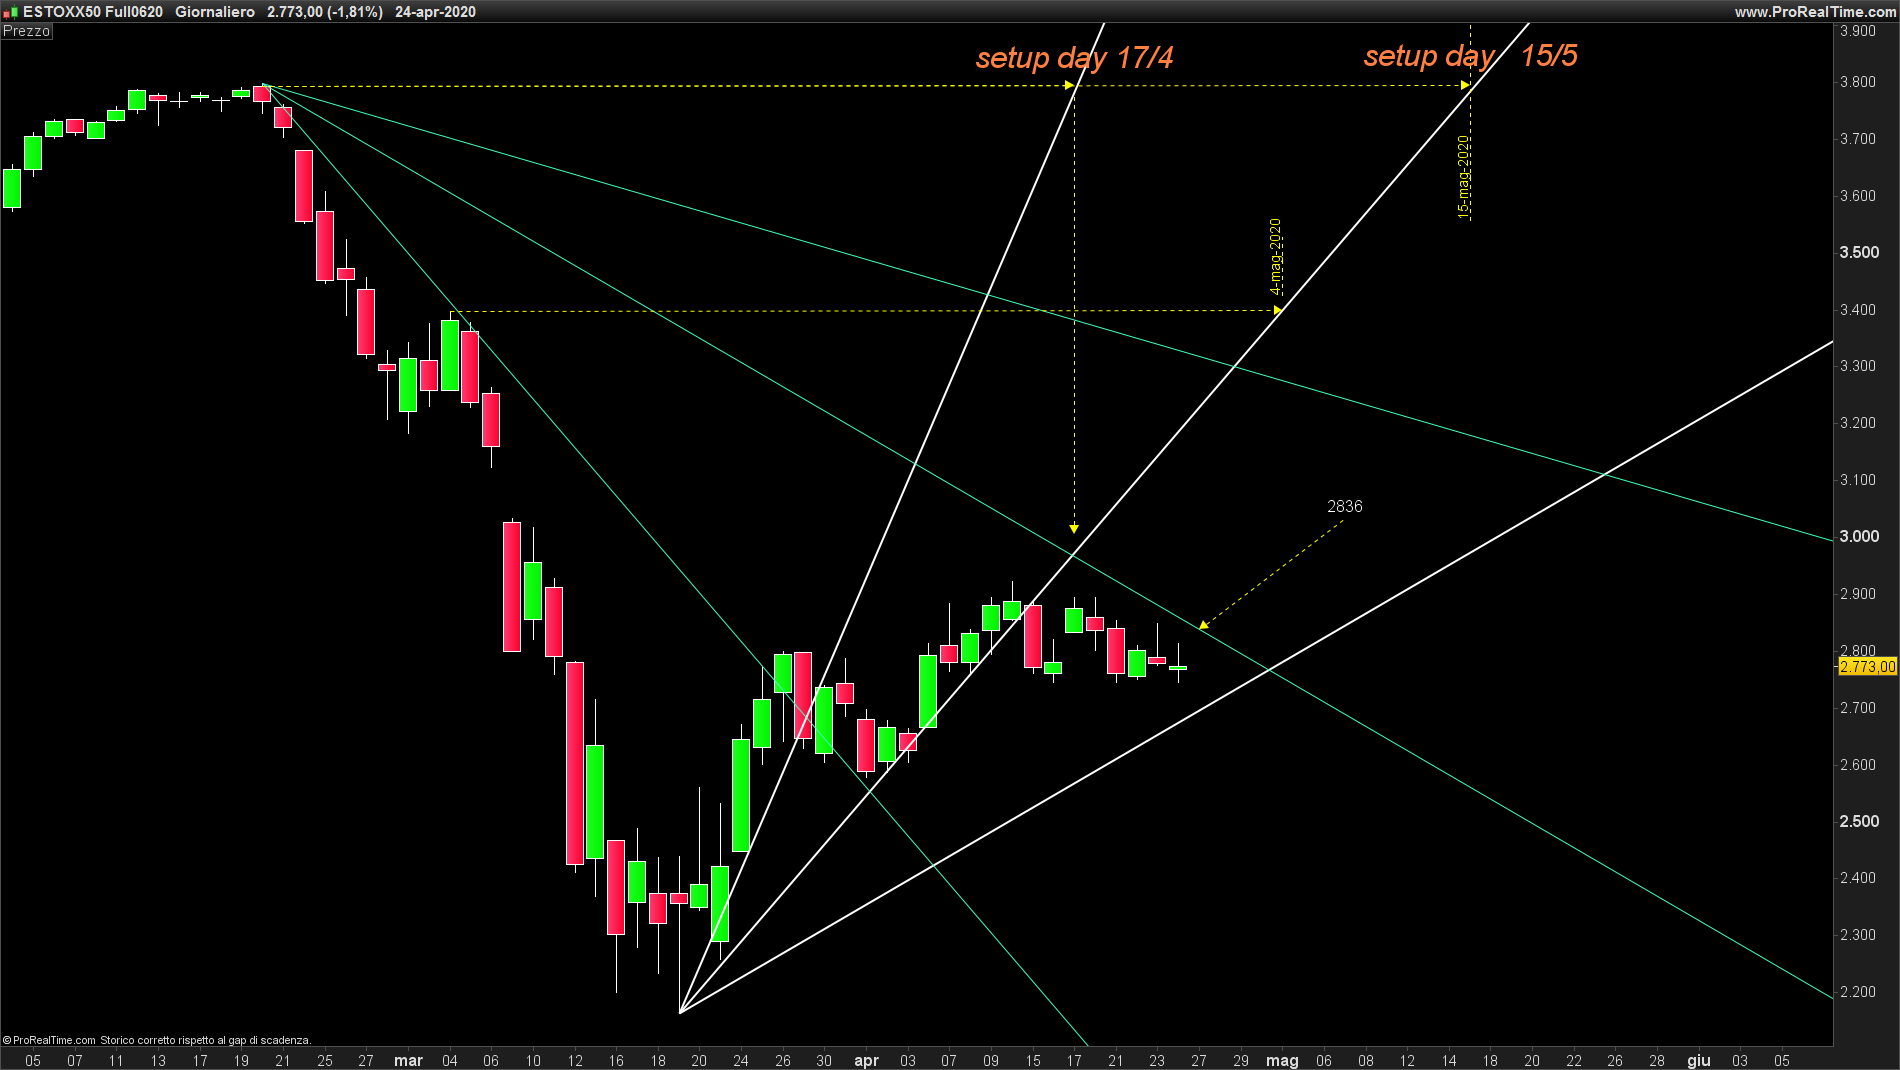Screen dimensions: 1900x1070
Task: Select the 'setup day 17/4' annotation
Action: tap(1074, 58)
